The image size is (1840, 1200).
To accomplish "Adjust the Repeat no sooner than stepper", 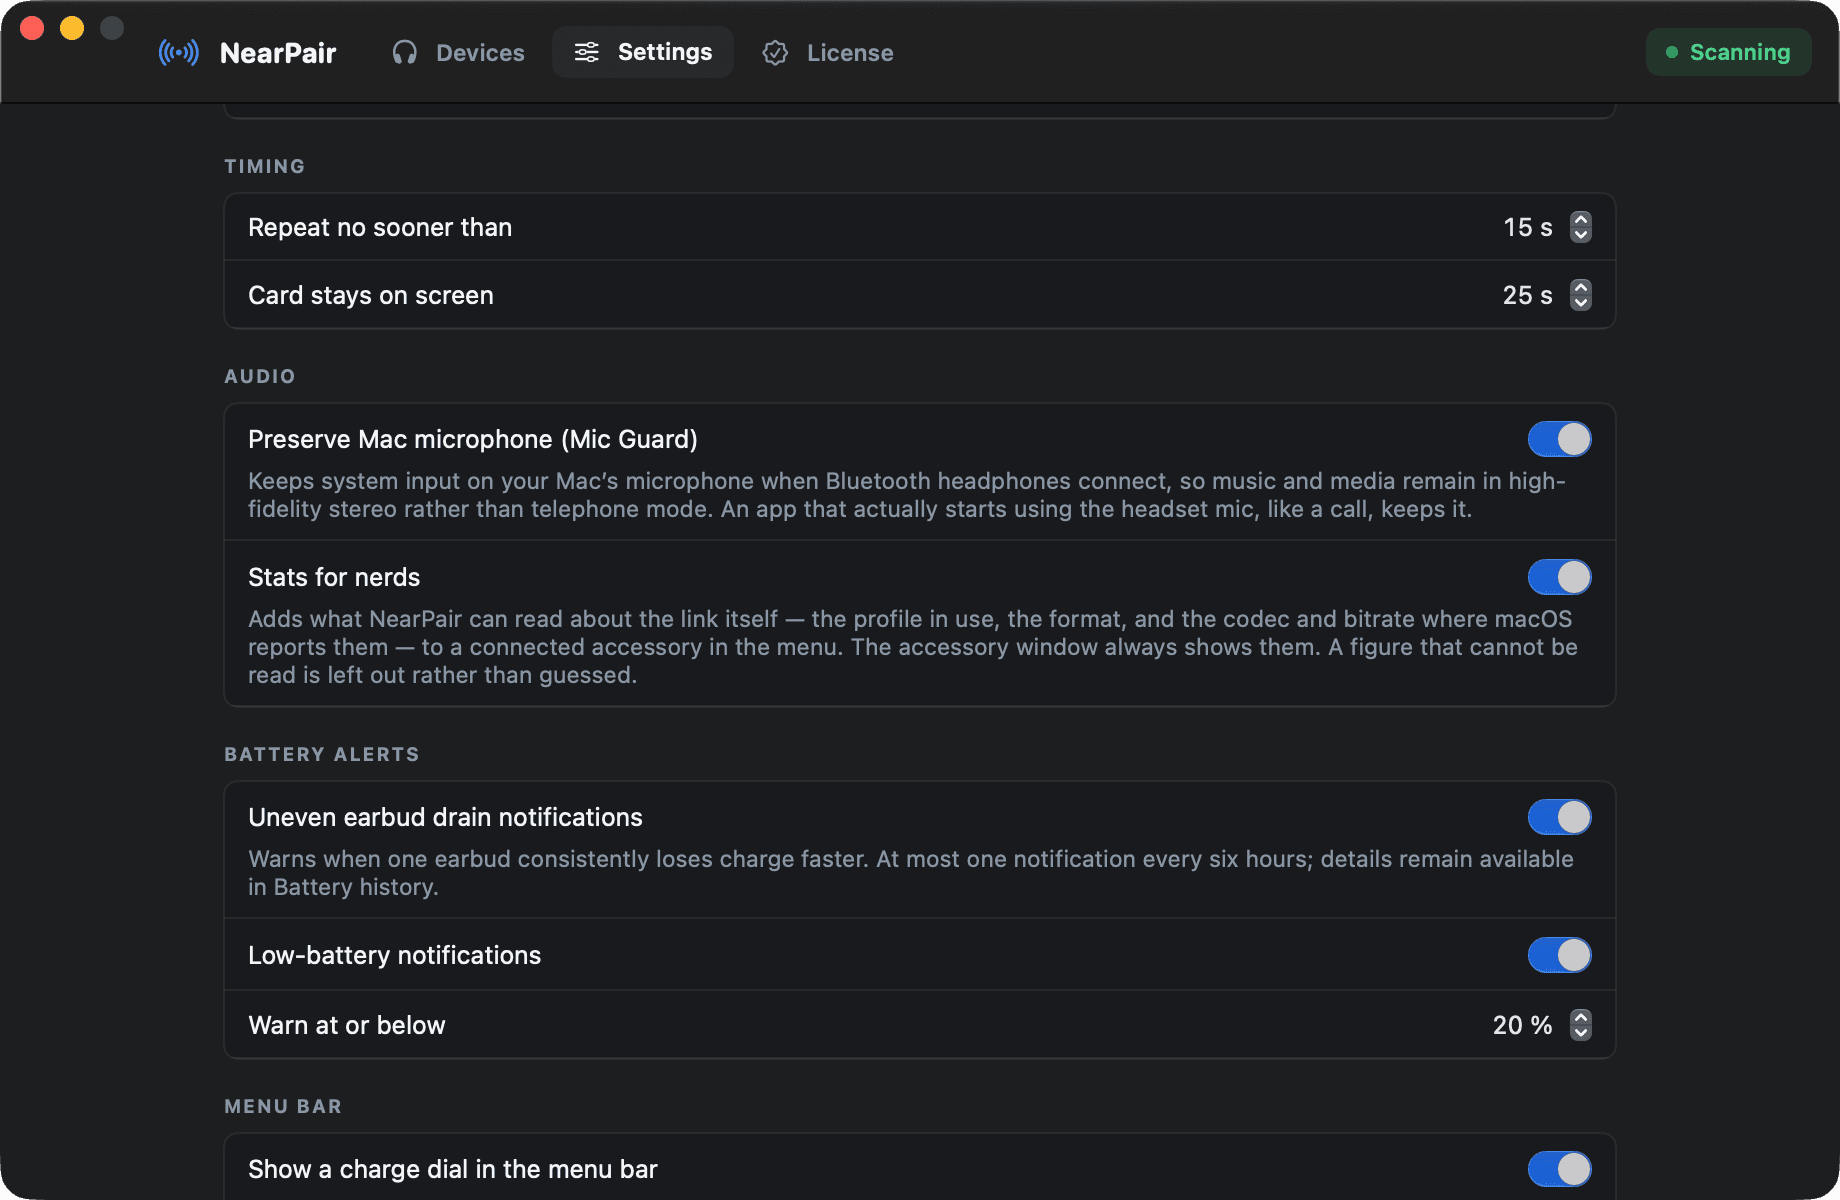I will click(x=1580, y=227).
